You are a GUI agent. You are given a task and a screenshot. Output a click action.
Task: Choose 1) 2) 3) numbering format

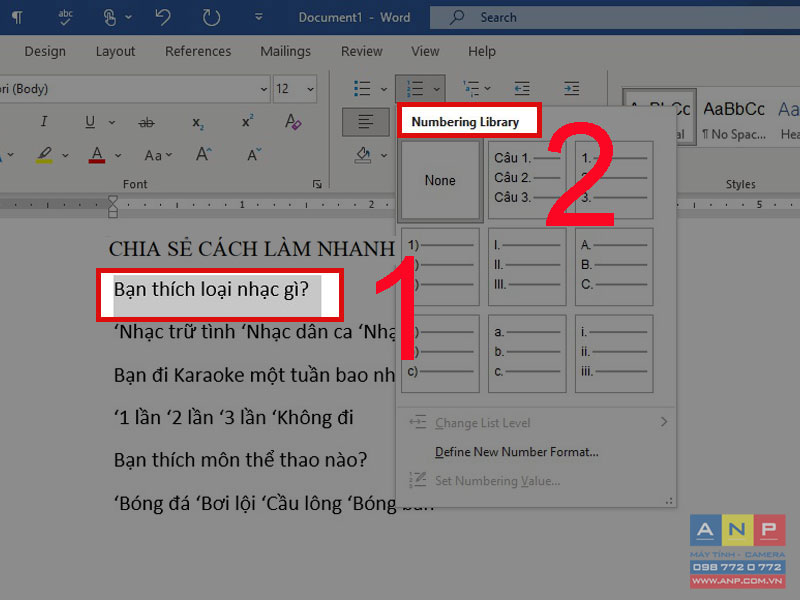[x=440, y=267]
